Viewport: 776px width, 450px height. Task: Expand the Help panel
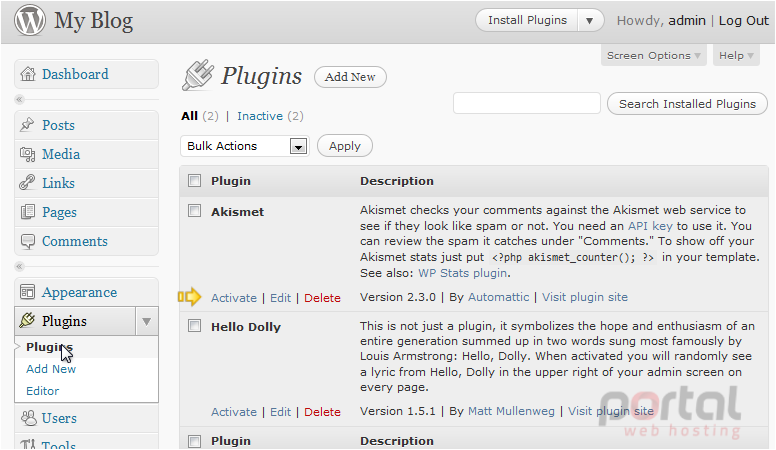coord(736,55)
